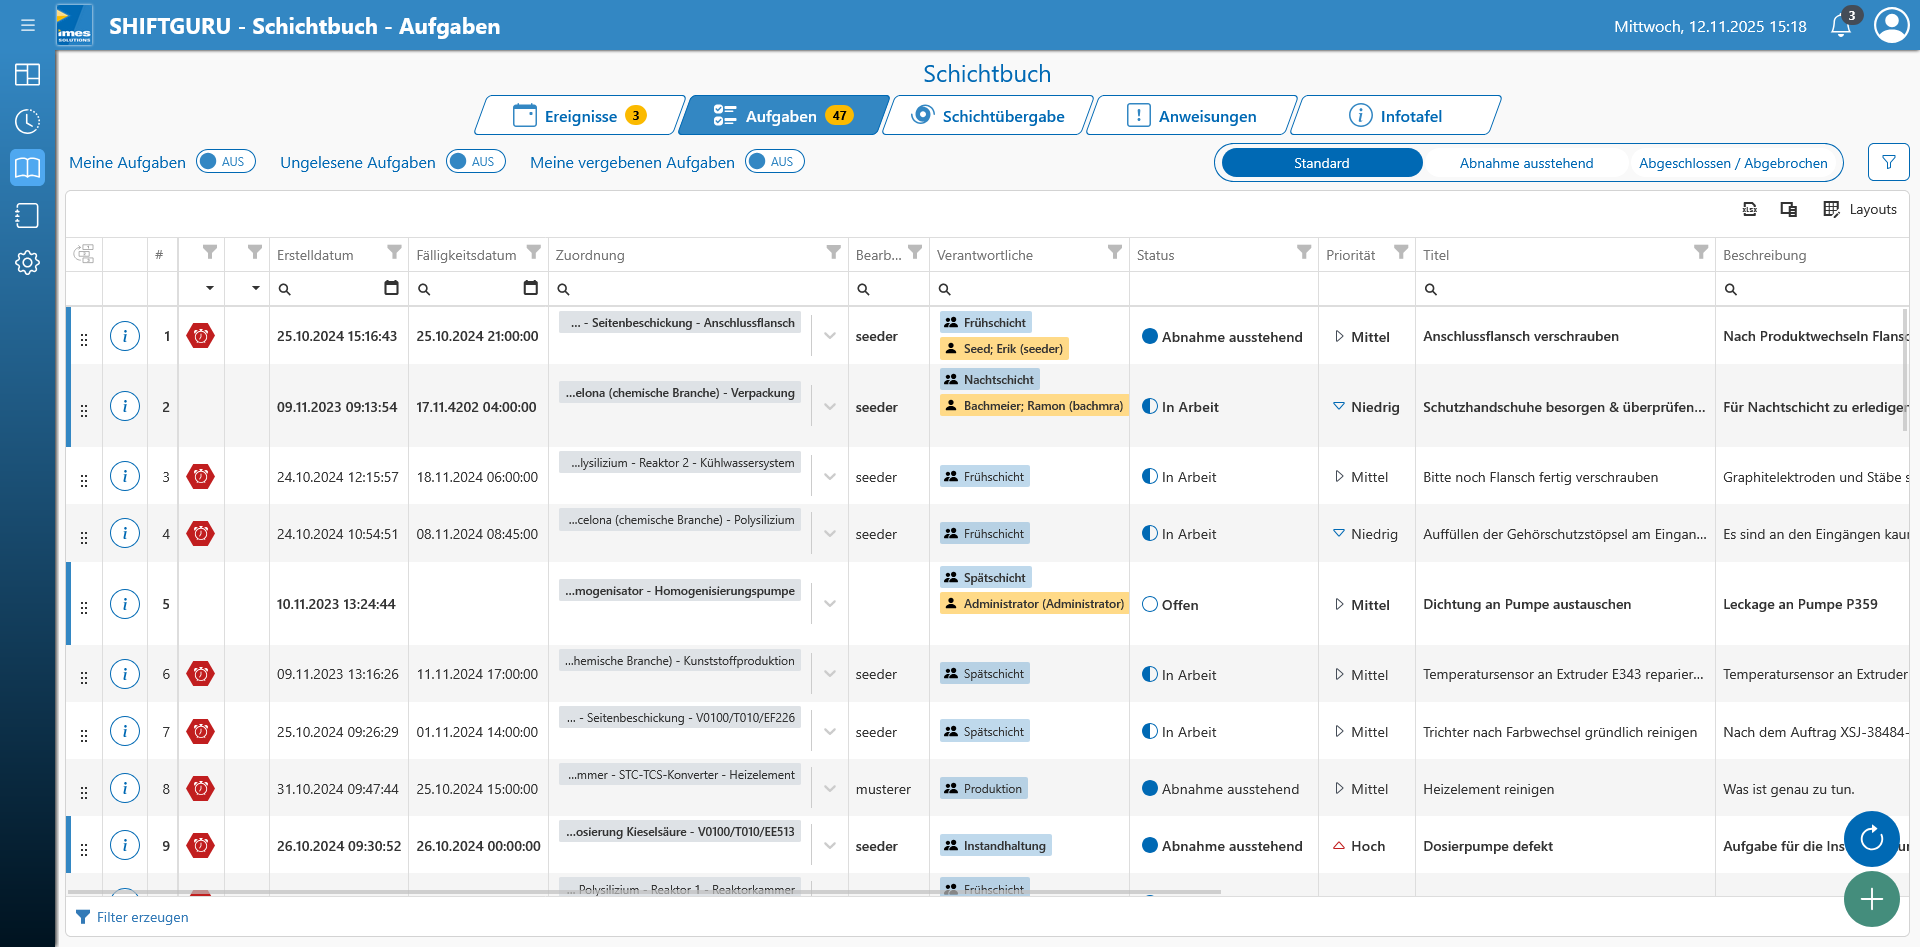Click the blue refresh round button
The width and height of the screenshot is (1920, 947).
[x=1871, y=839]
